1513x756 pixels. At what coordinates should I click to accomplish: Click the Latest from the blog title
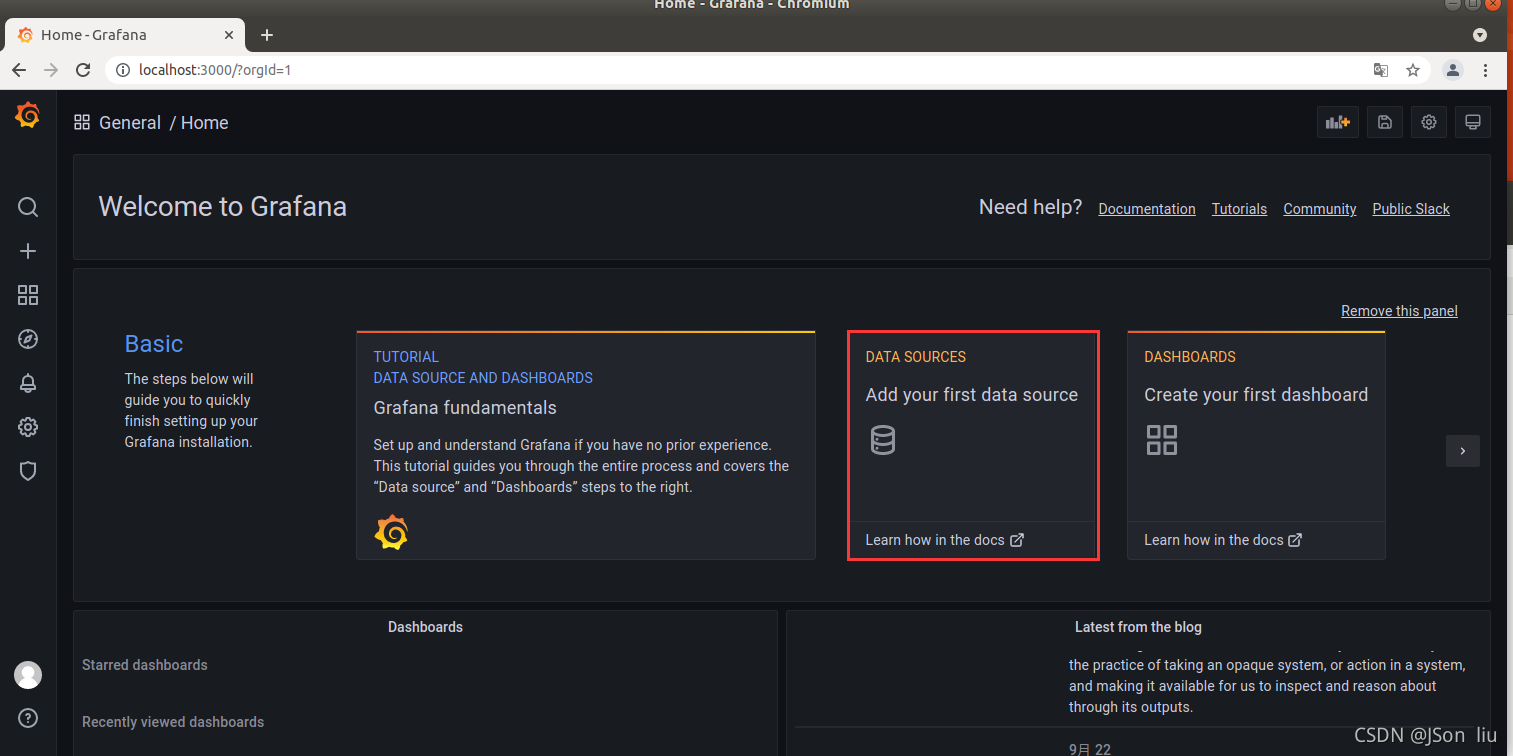pyautogui.click(x=1138, y=627)
